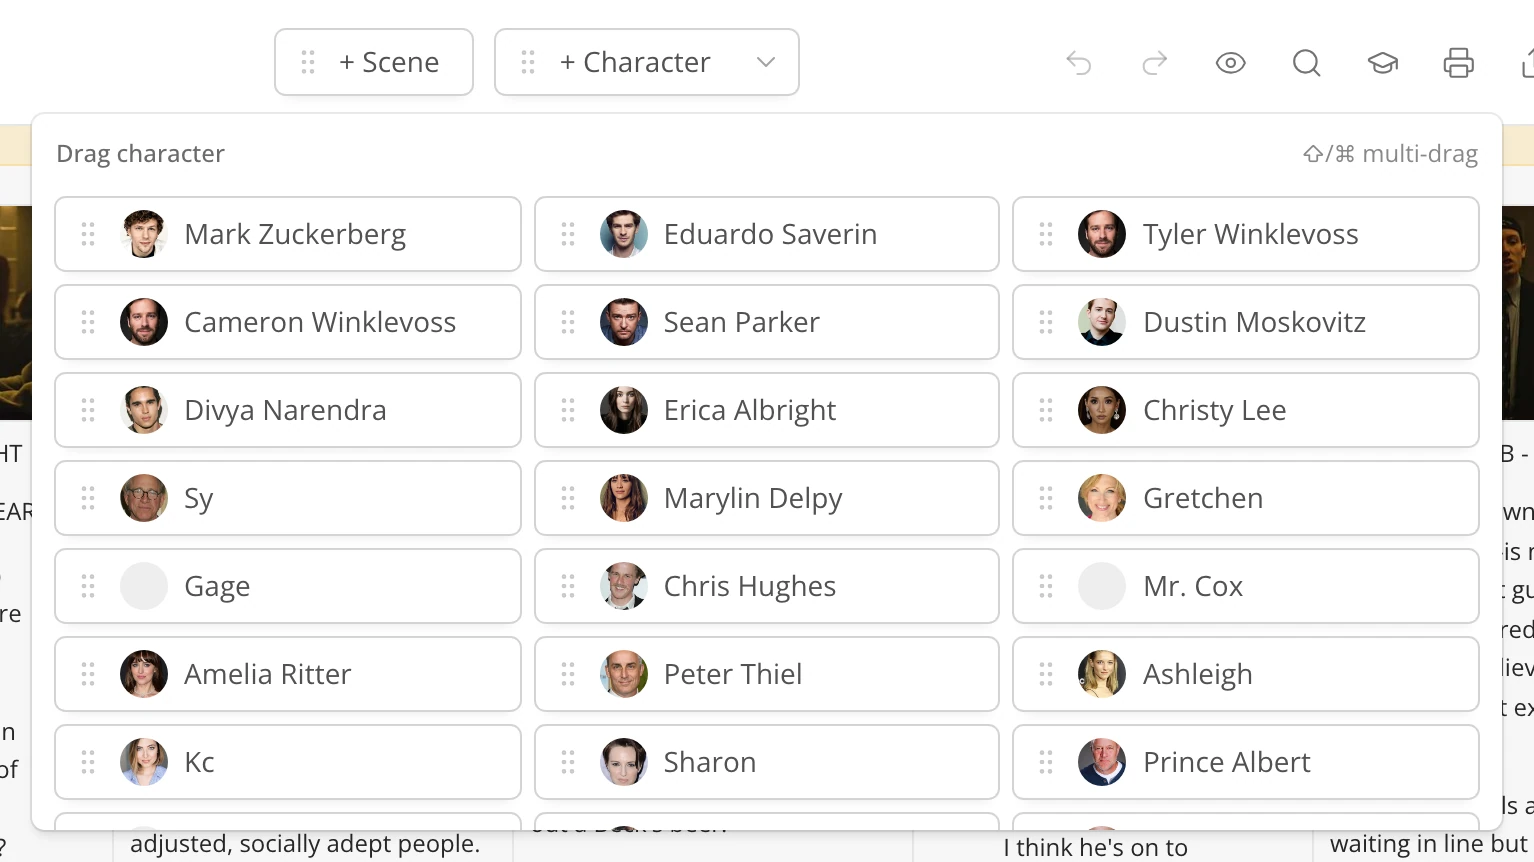
Task: Click the printer icon
Action: (1459, 63)
